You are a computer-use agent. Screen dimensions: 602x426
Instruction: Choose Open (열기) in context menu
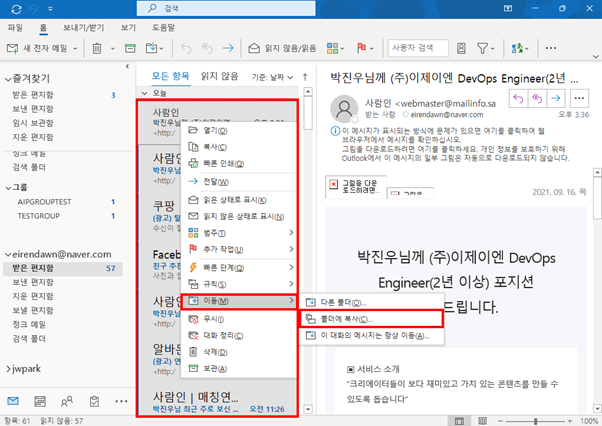point(238,130)
